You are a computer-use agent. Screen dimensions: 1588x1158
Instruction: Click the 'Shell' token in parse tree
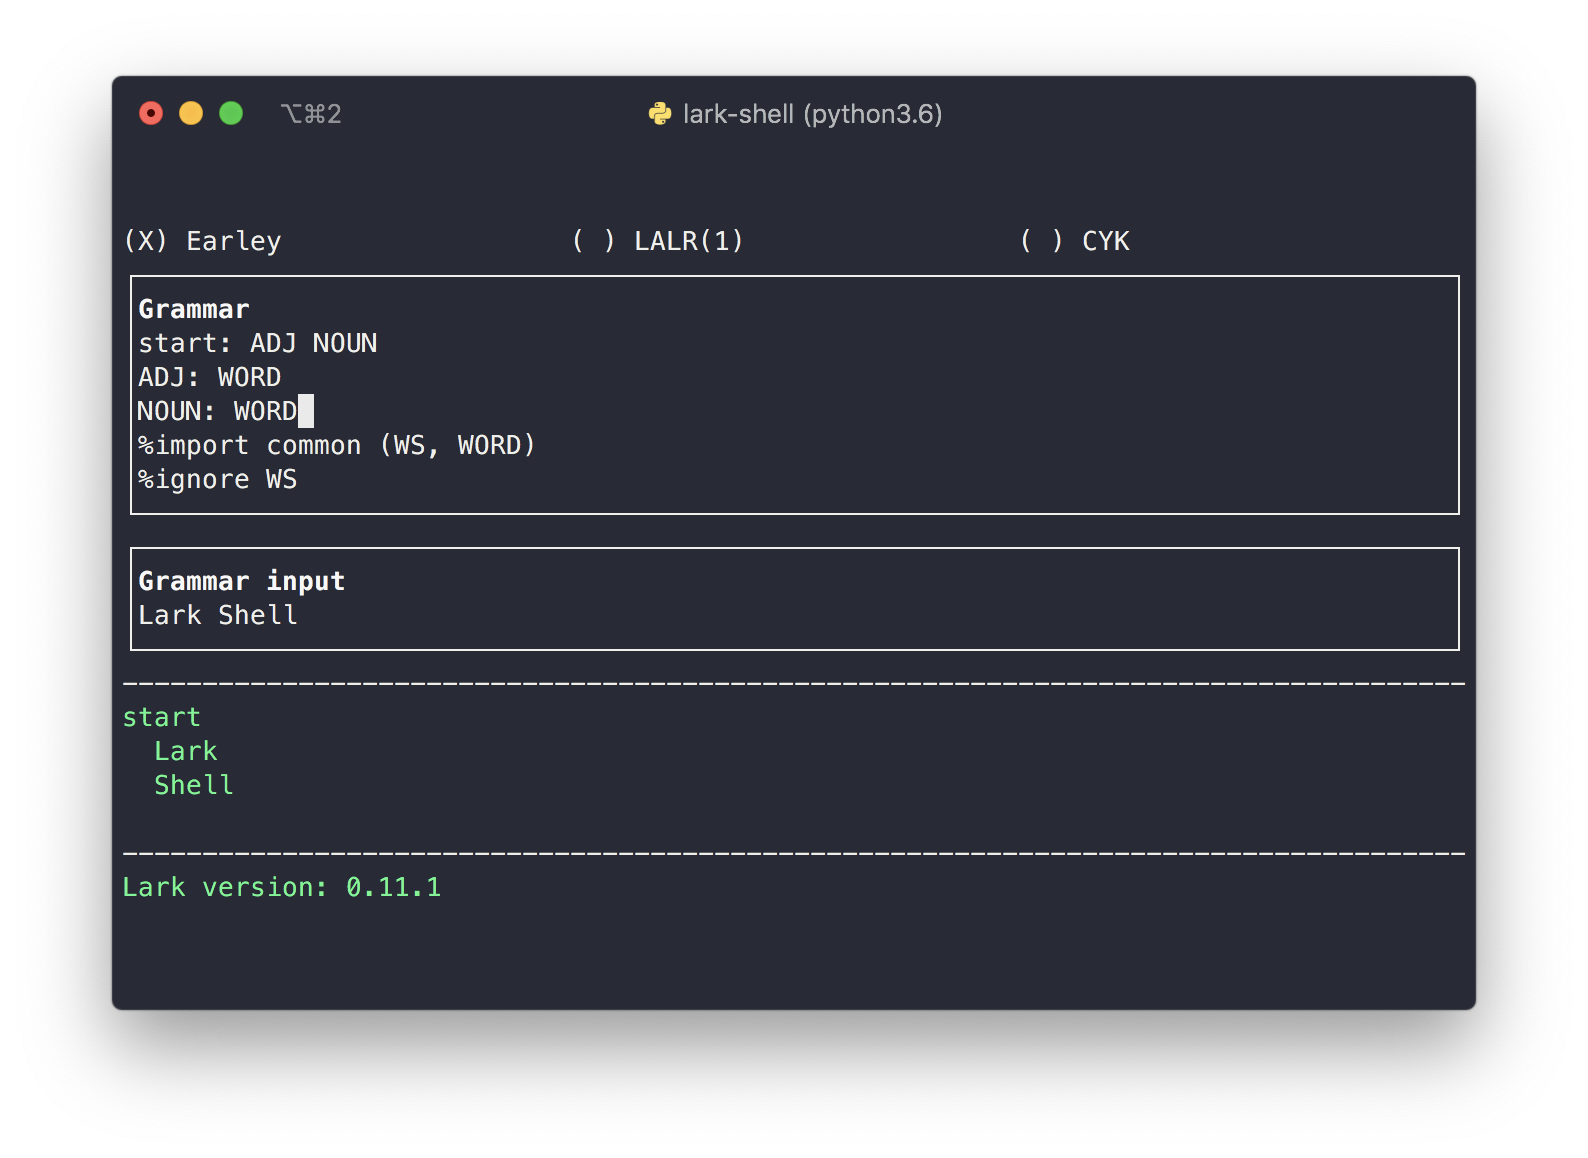[194, 785]
